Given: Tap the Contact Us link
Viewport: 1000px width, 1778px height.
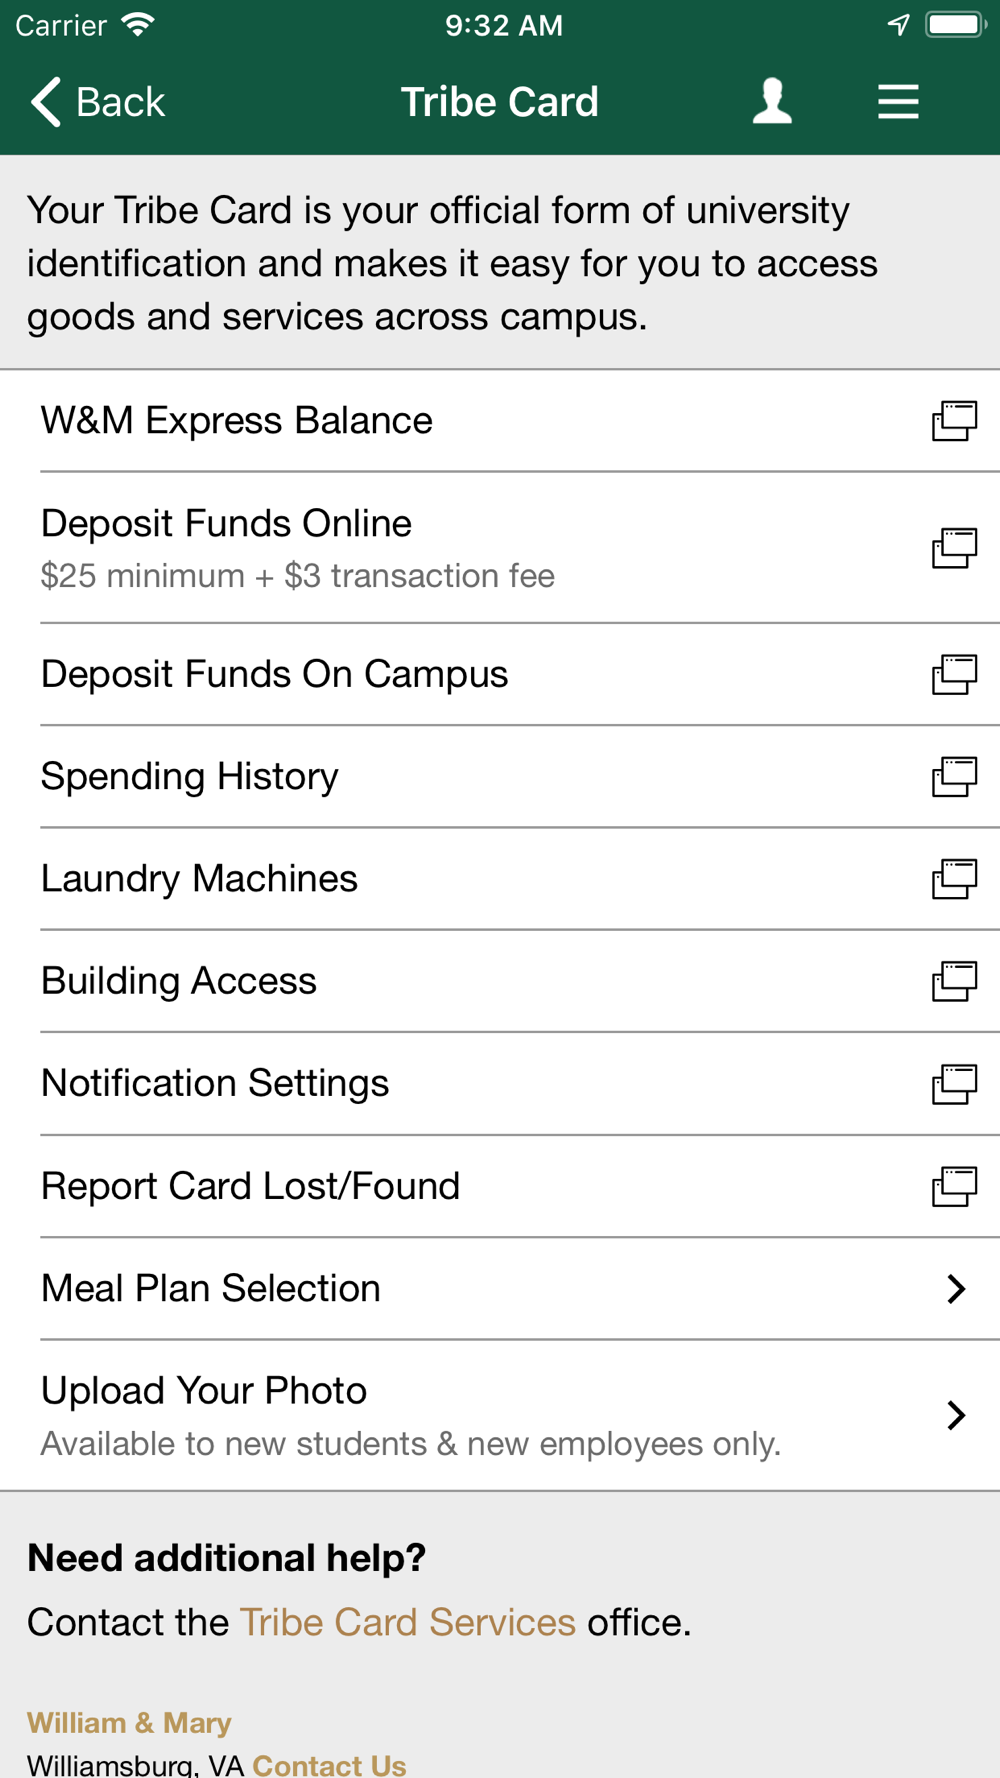Looking at the screenshot, I should [330, 1764].
